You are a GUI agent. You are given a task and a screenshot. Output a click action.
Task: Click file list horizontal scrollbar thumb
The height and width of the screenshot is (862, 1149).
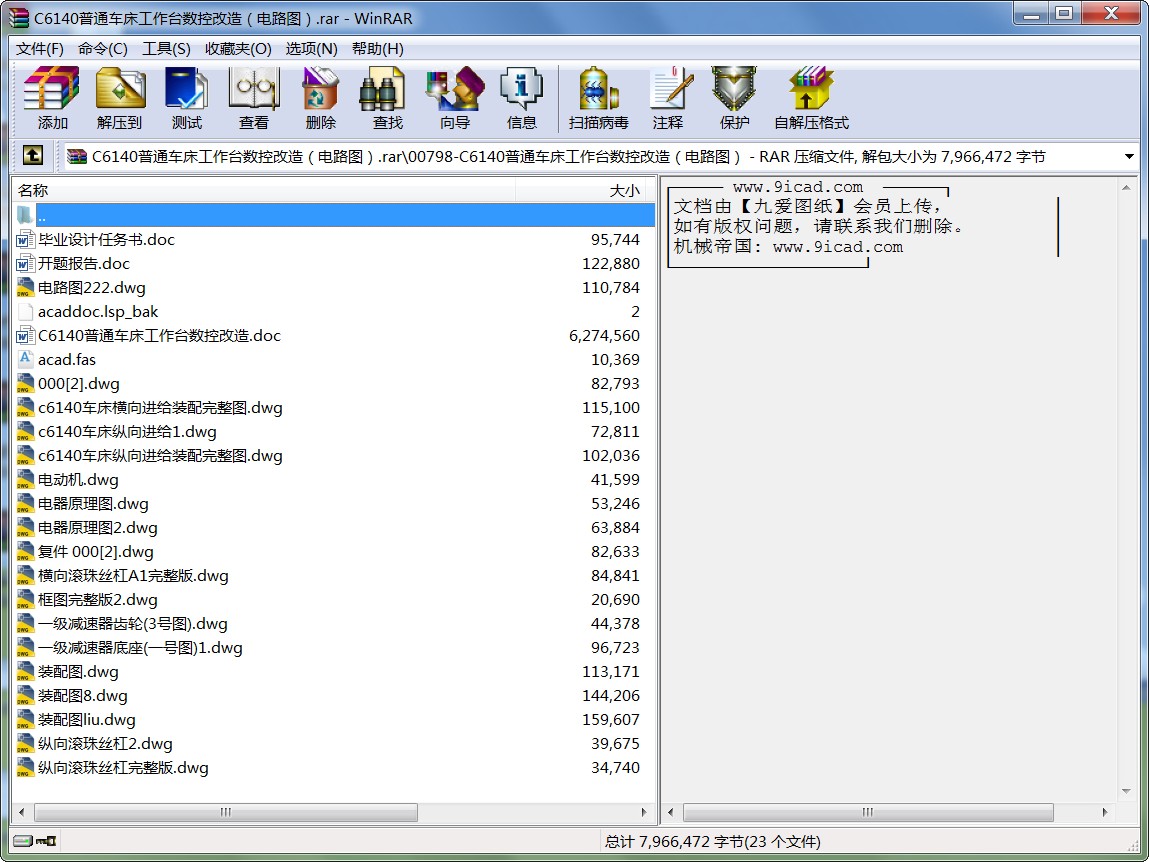click(x=226, y=812)
